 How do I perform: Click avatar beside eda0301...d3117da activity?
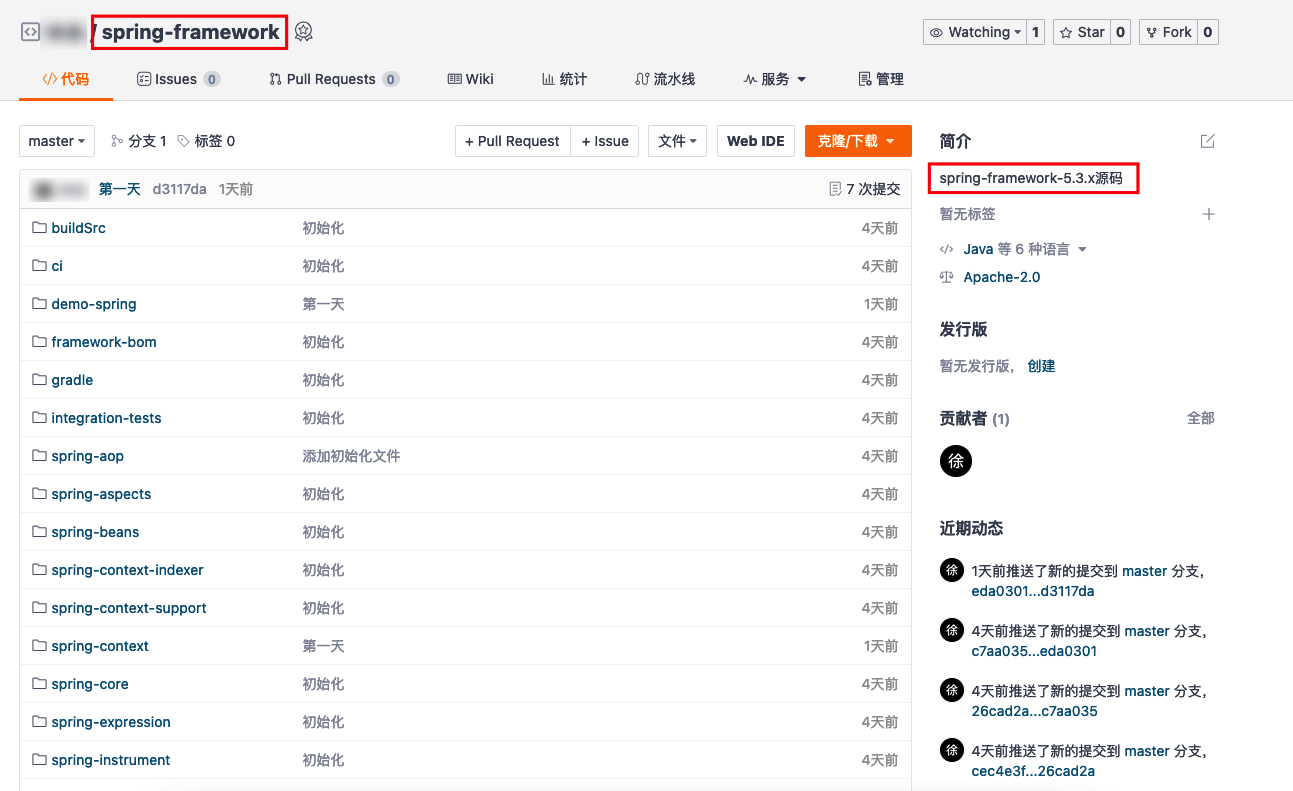click(x=952, y=570)
